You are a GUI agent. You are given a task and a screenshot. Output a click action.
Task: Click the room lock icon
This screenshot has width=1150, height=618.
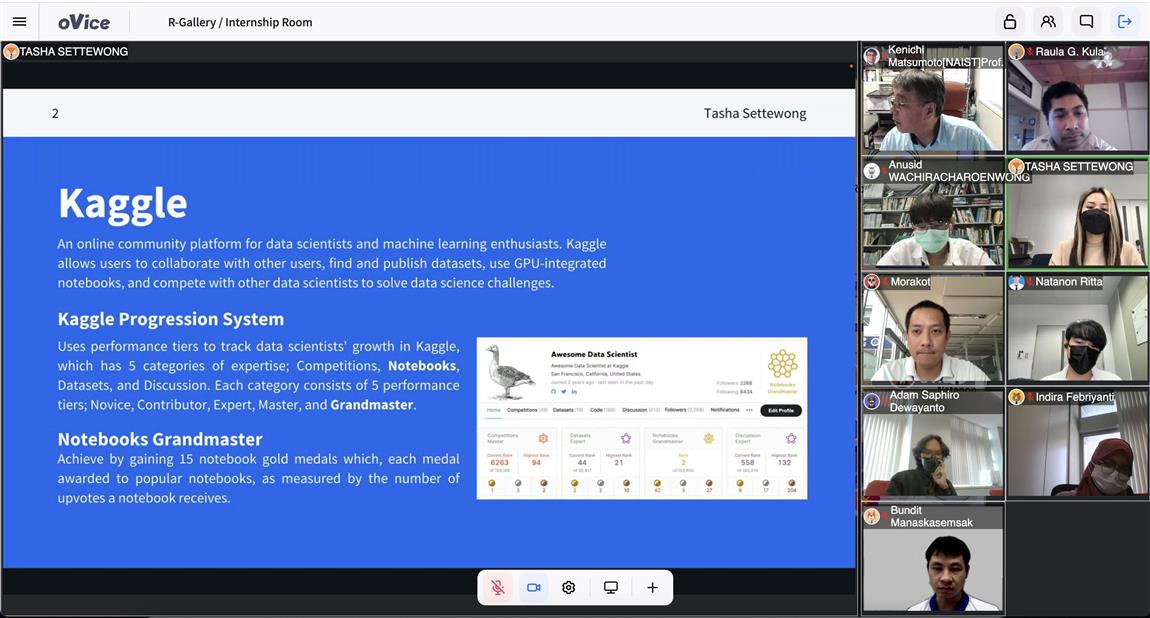(x=1009, y=21)
